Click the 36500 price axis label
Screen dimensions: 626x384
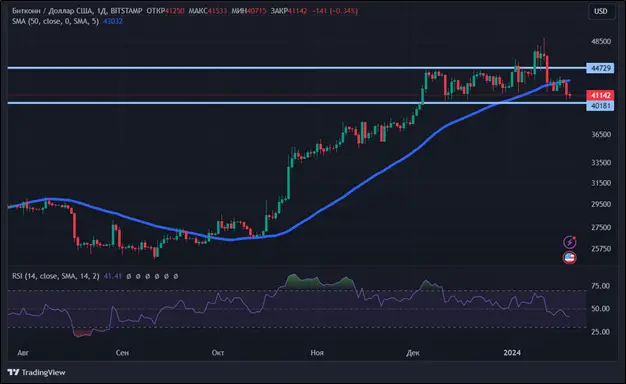(x=601, y=135)
